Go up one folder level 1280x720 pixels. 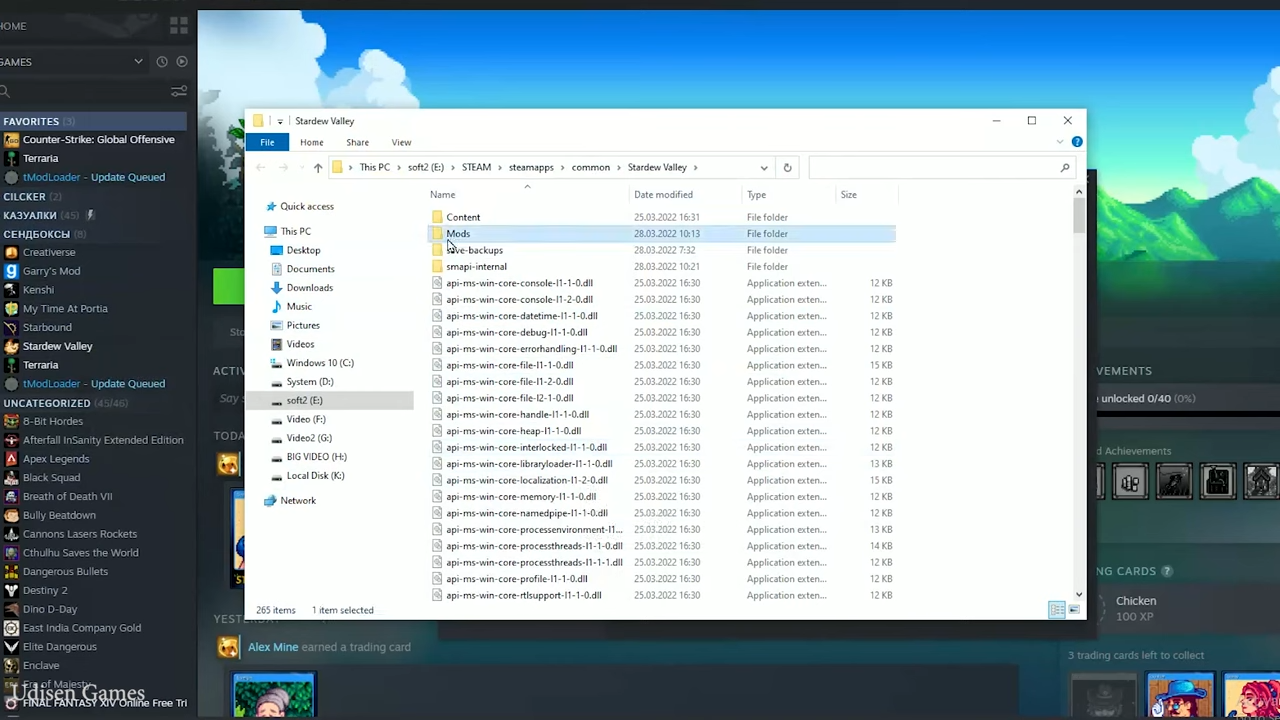(x=318, y=168)
